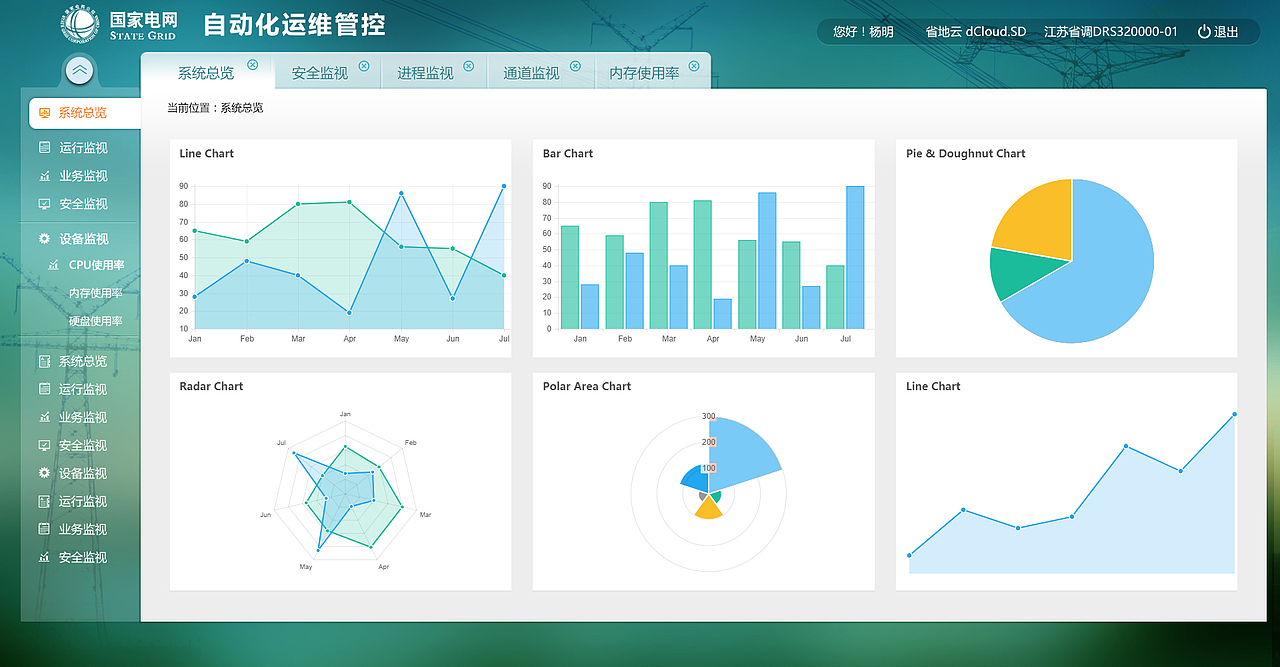Image resolution: width=1280 pixels, height=667 pixels.
Task: Close the 内存使用率 tab via its x icon
Action: [694, 66]
